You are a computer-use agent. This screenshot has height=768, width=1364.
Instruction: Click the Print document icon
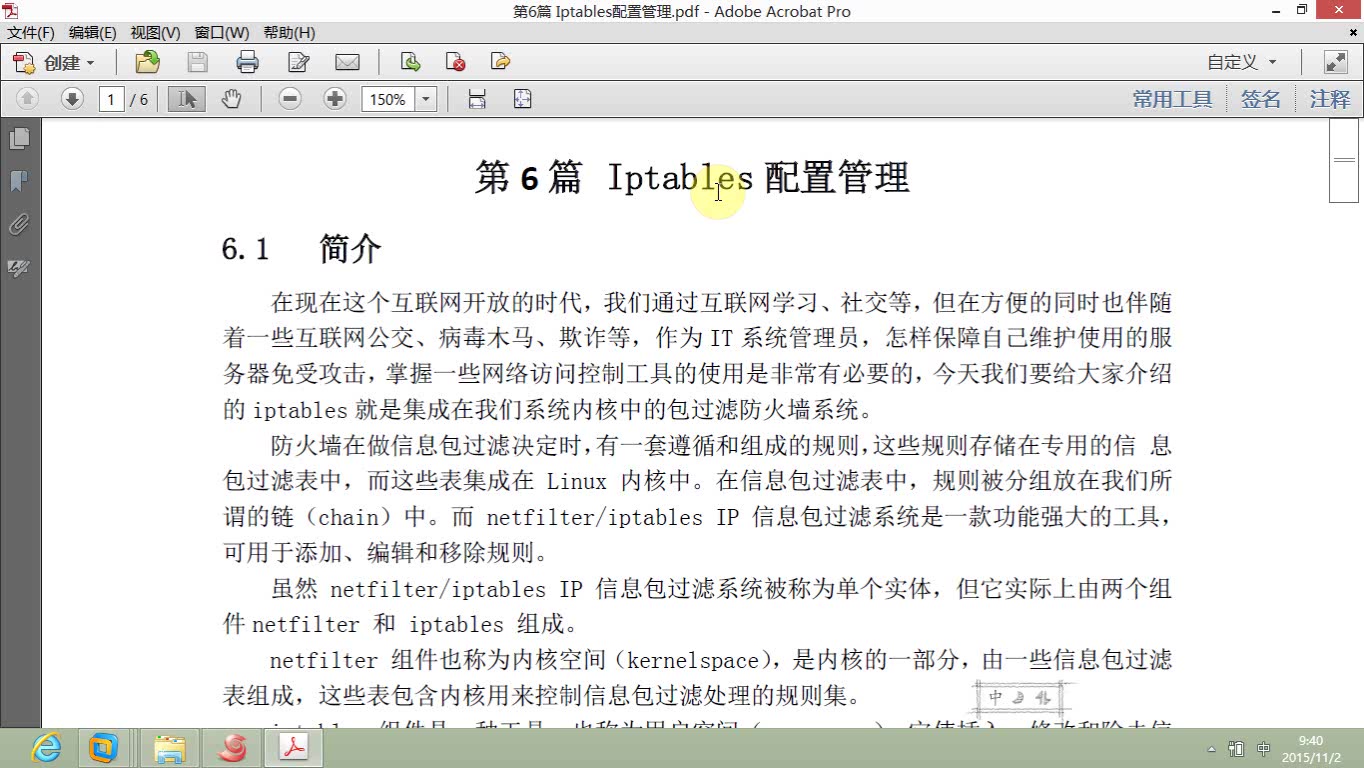(x=247, y=62)
